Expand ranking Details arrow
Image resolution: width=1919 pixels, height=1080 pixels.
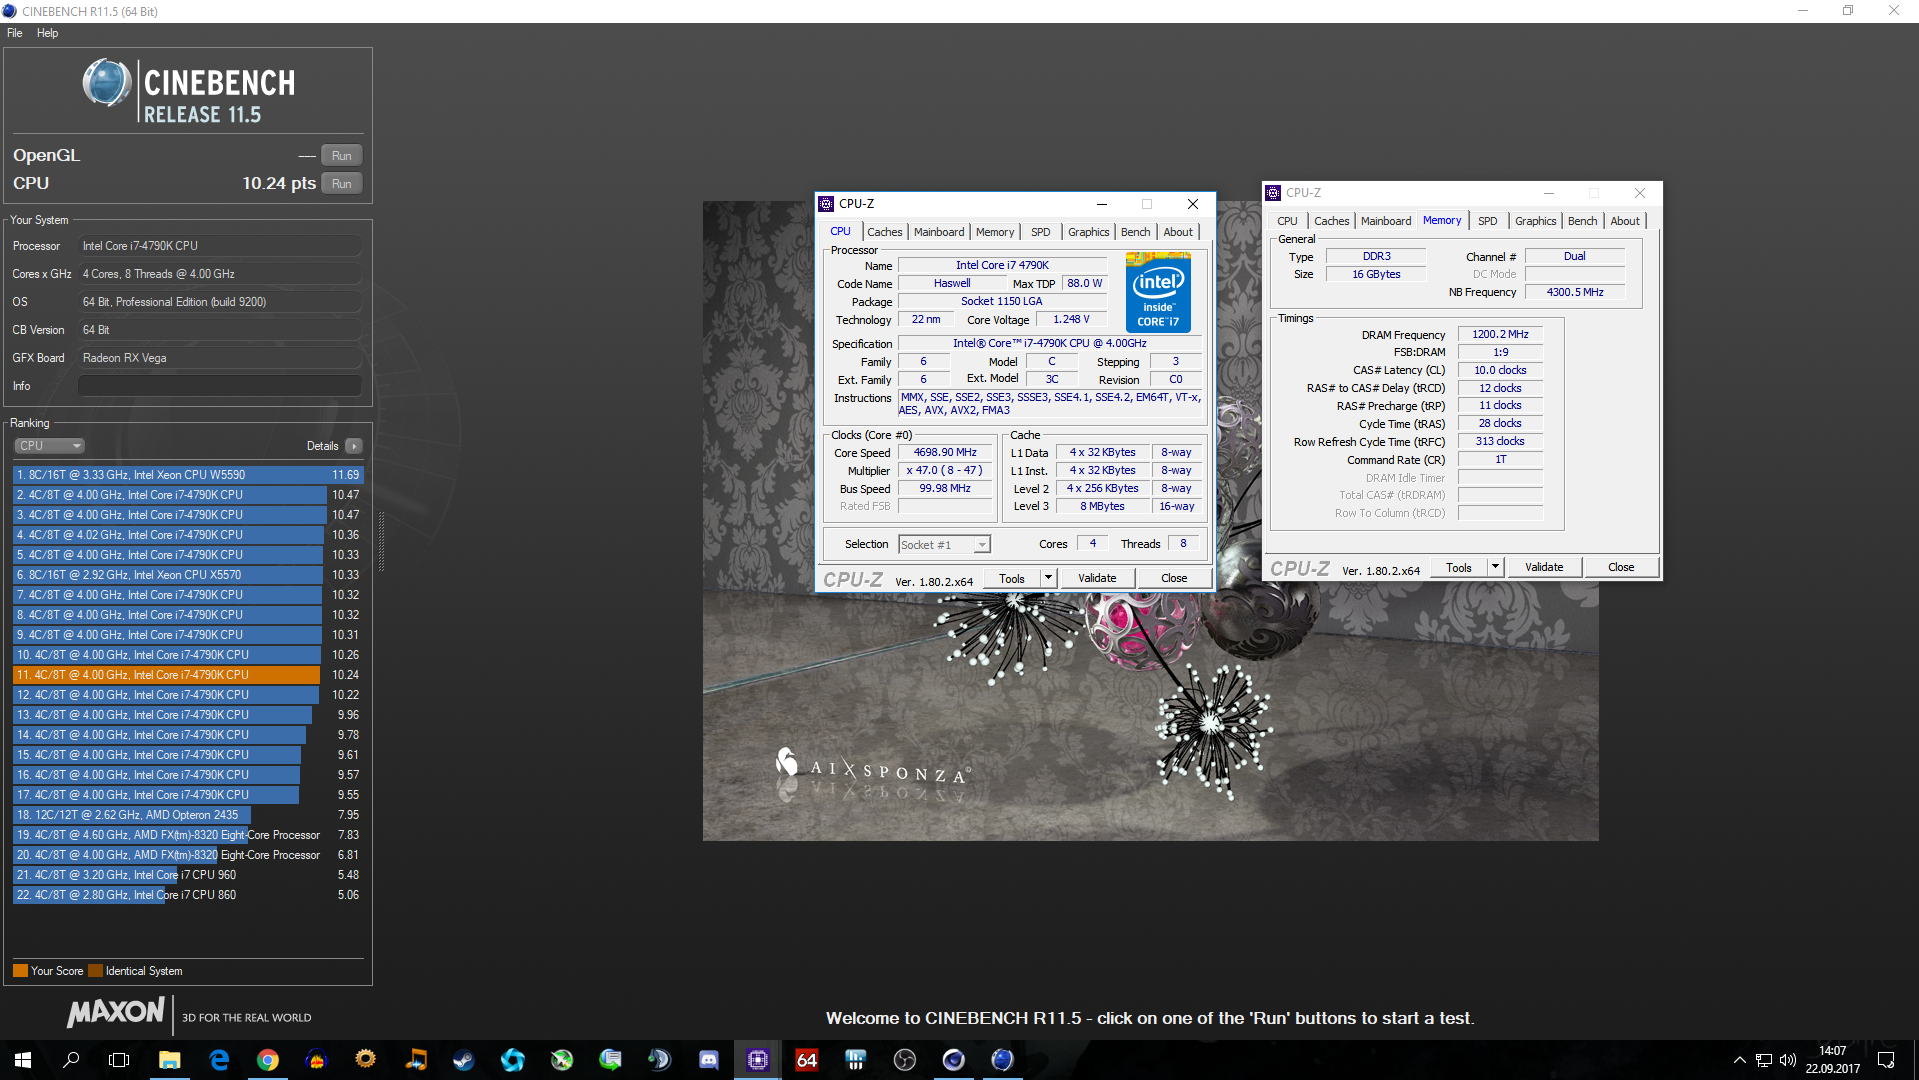(354, 446)
